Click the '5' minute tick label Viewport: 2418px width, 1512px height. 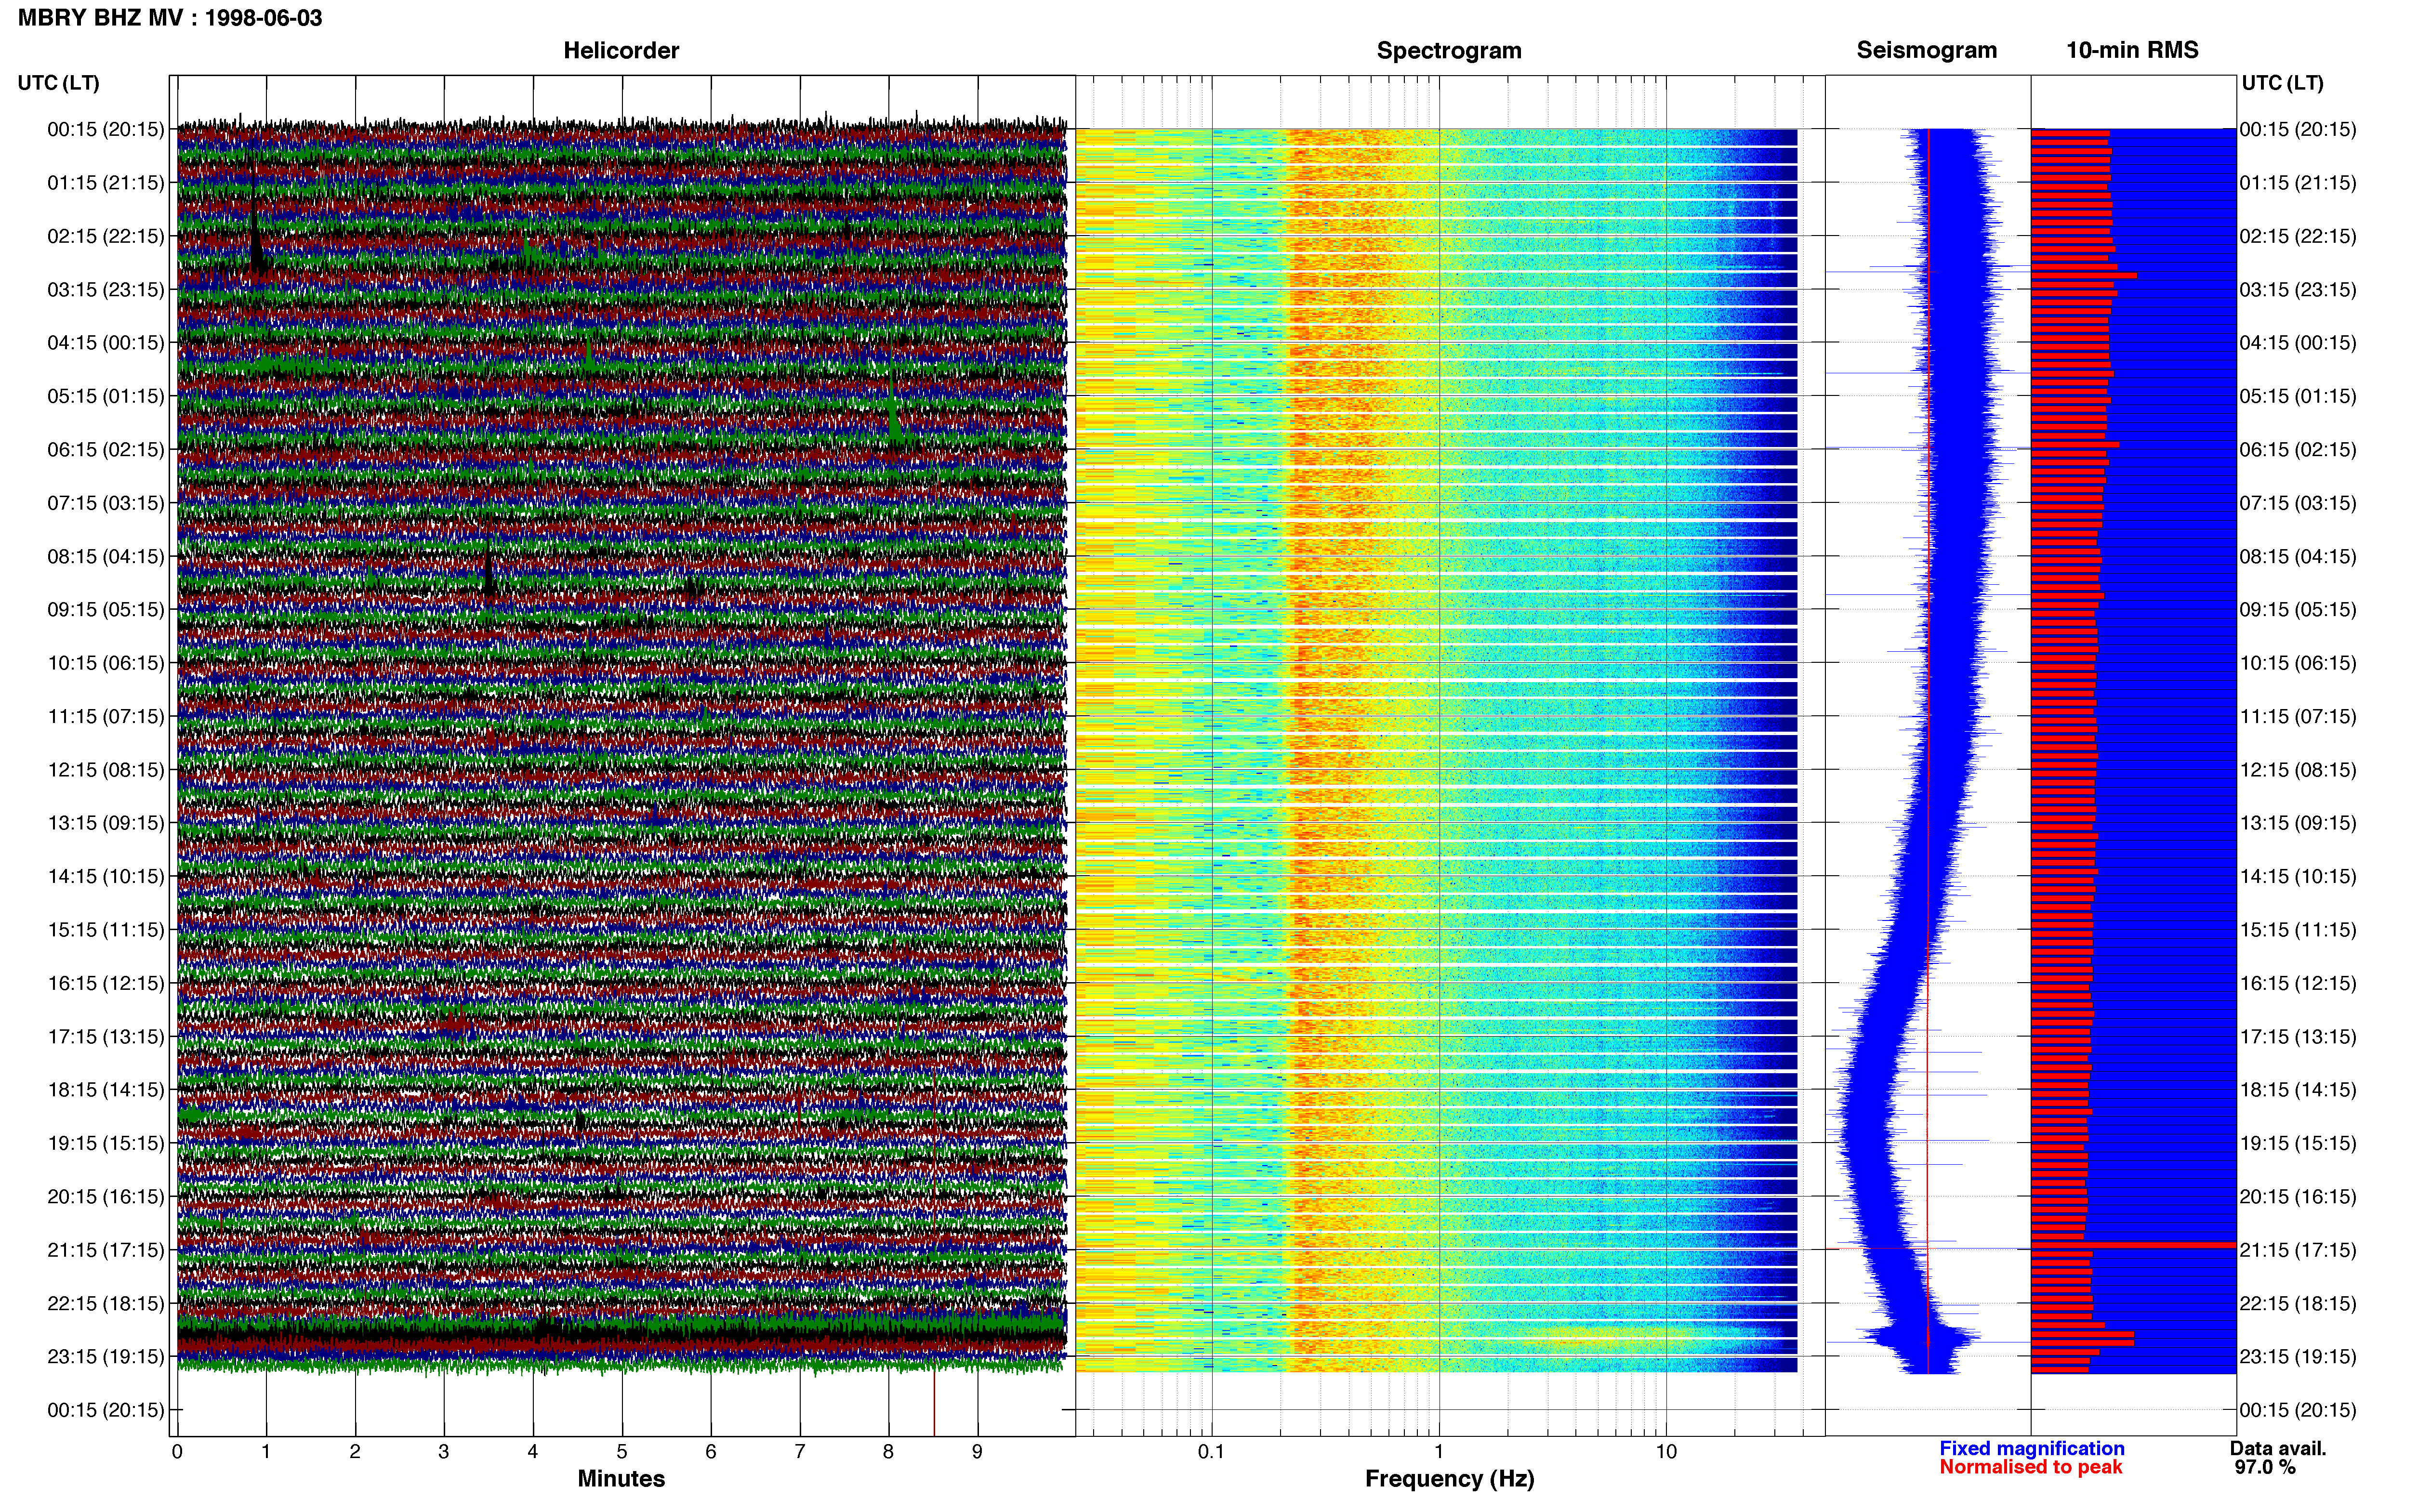(x=622, y=1451)
